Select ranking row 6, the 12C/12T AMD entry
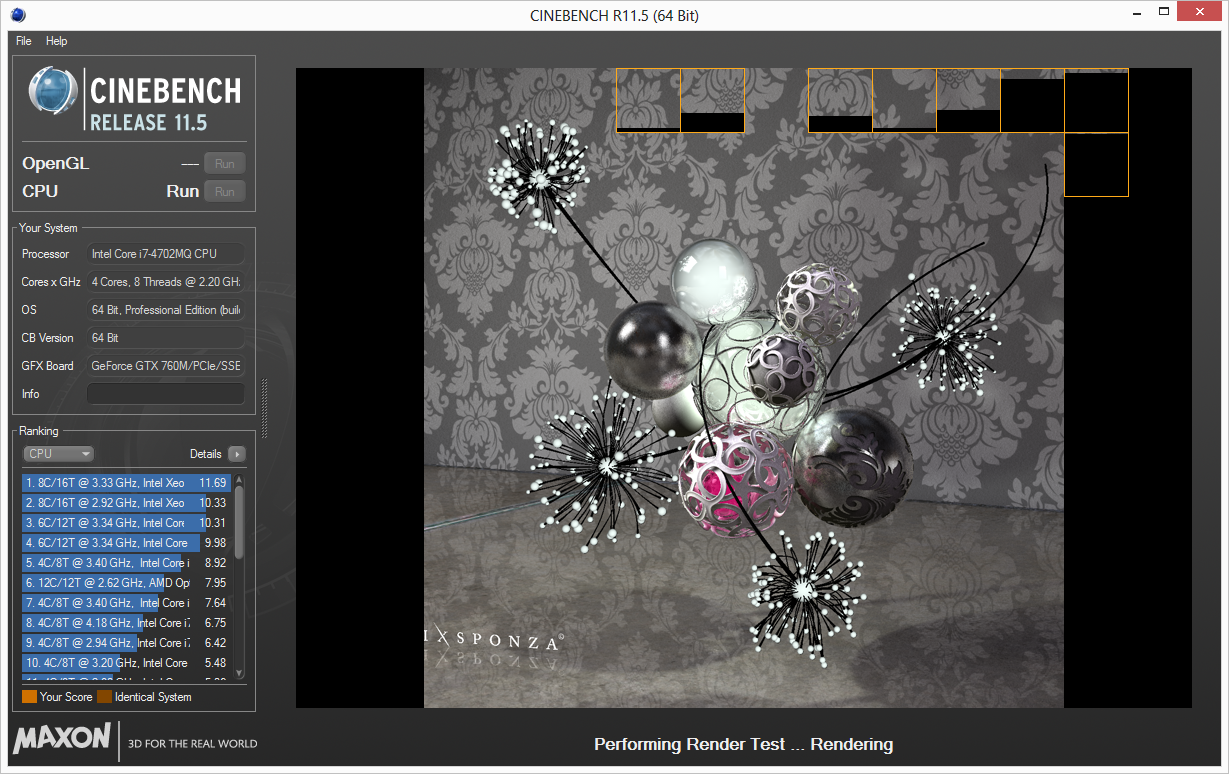Screen dimensions: 1229x774 [127, 583]
